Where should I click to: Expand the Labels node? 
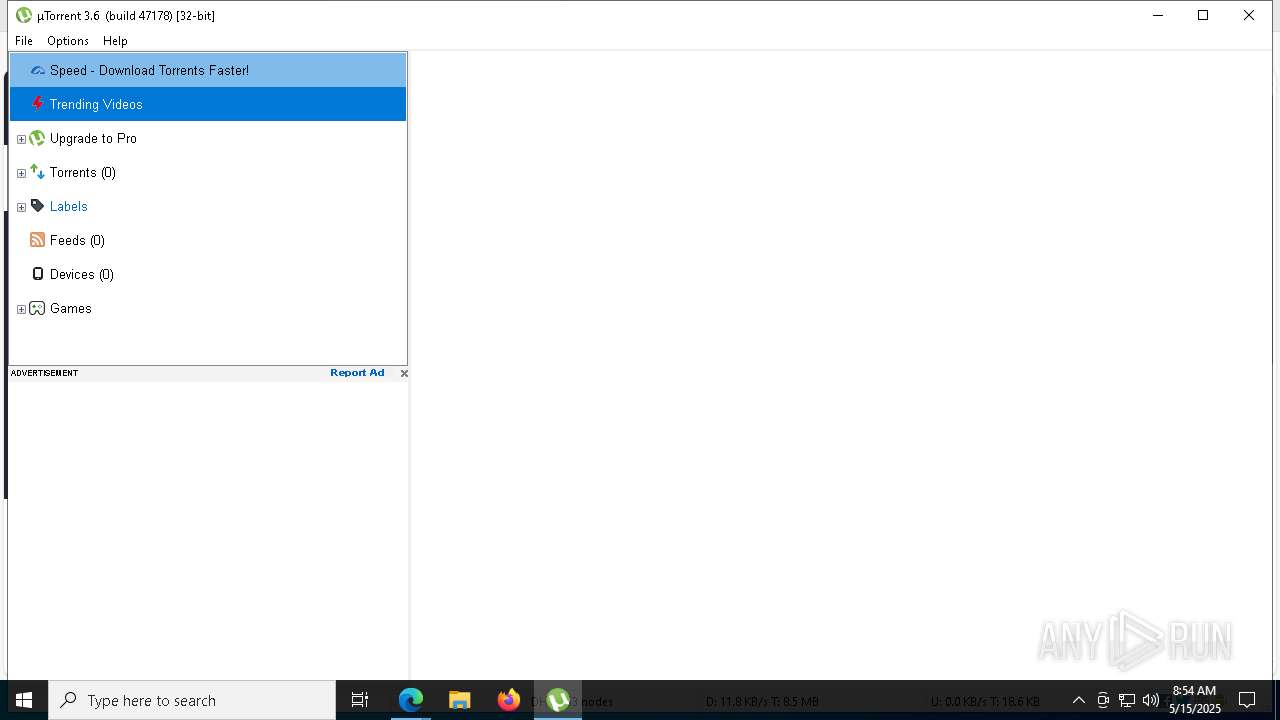coord(21,207)
